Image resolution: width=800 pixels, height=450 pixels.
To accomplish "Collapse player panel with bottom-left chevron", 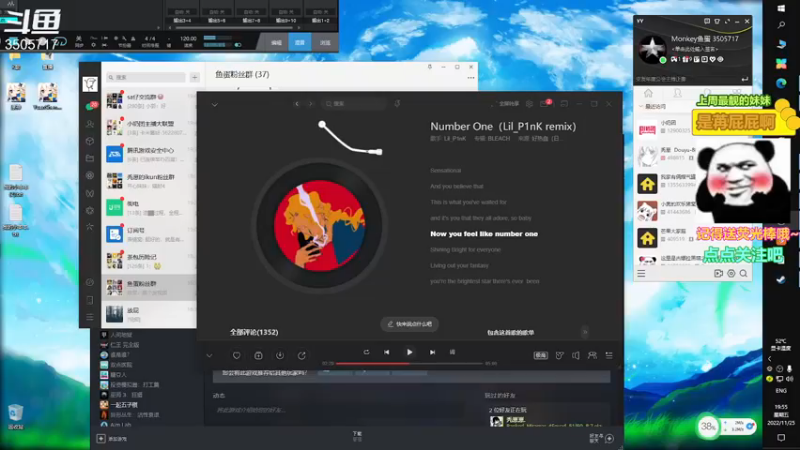I will 209,355.
